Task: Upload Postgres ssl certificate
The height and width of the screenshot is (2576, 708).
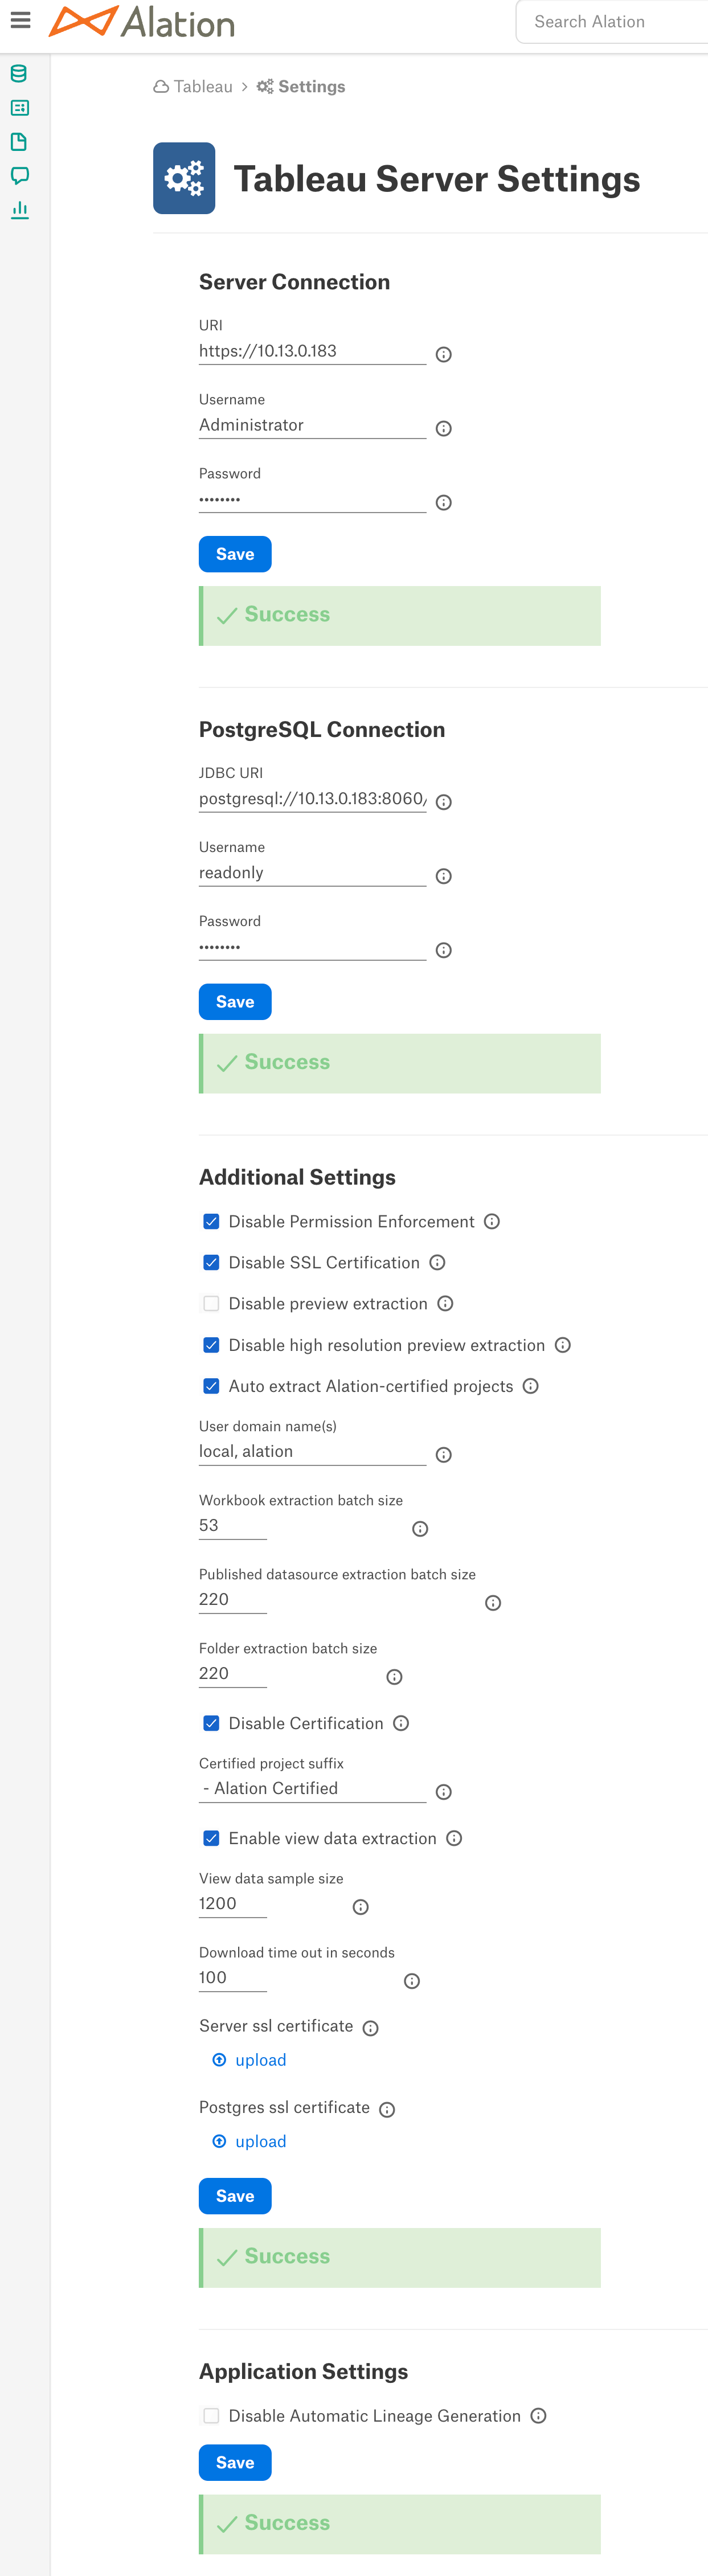Action: pos(250,2141)
